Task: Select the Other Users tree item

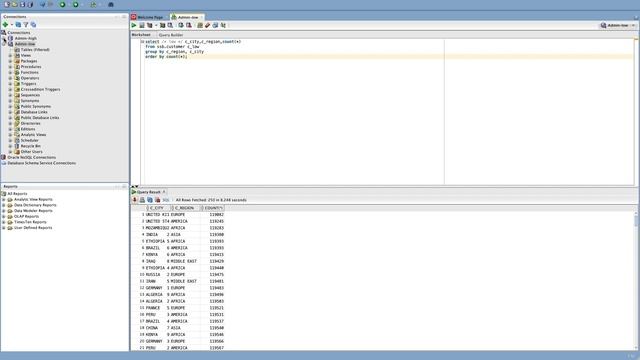Action: [x=31, y=152]
